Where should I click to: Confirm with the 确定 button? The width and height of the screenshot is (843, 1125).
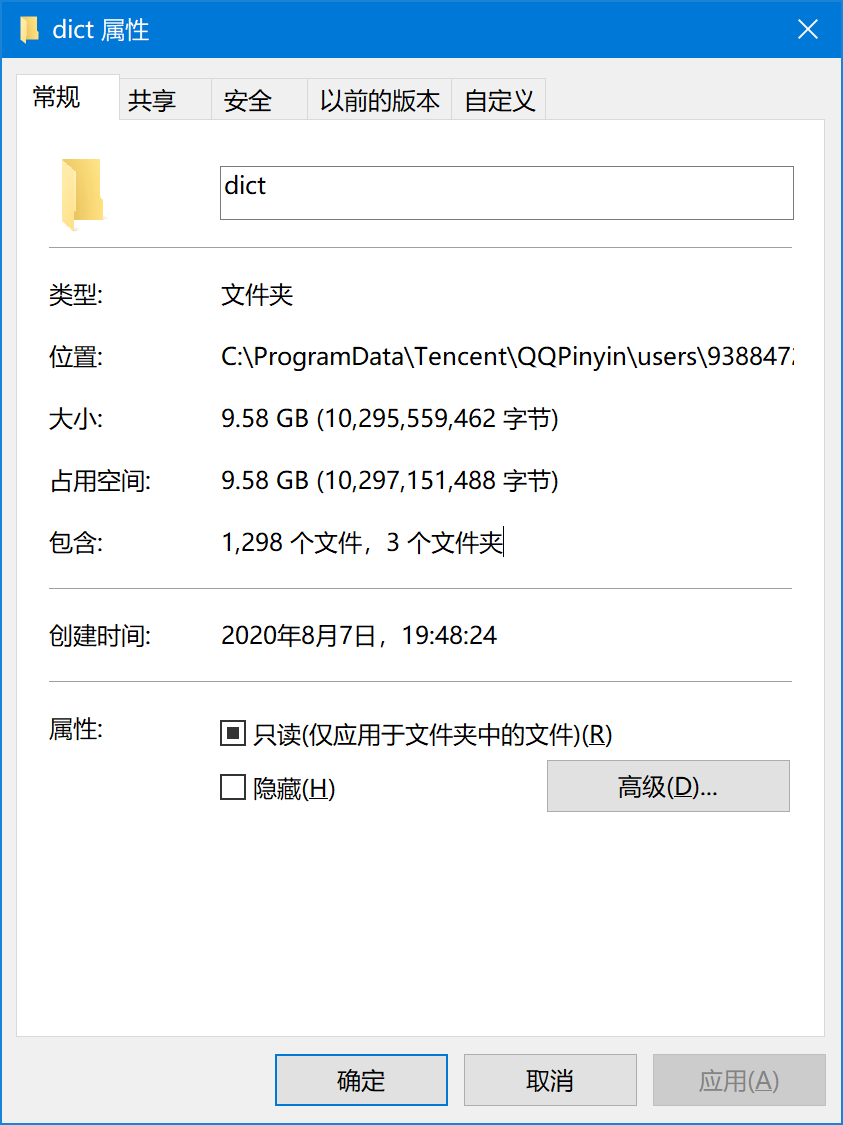tap(362, 1080)
